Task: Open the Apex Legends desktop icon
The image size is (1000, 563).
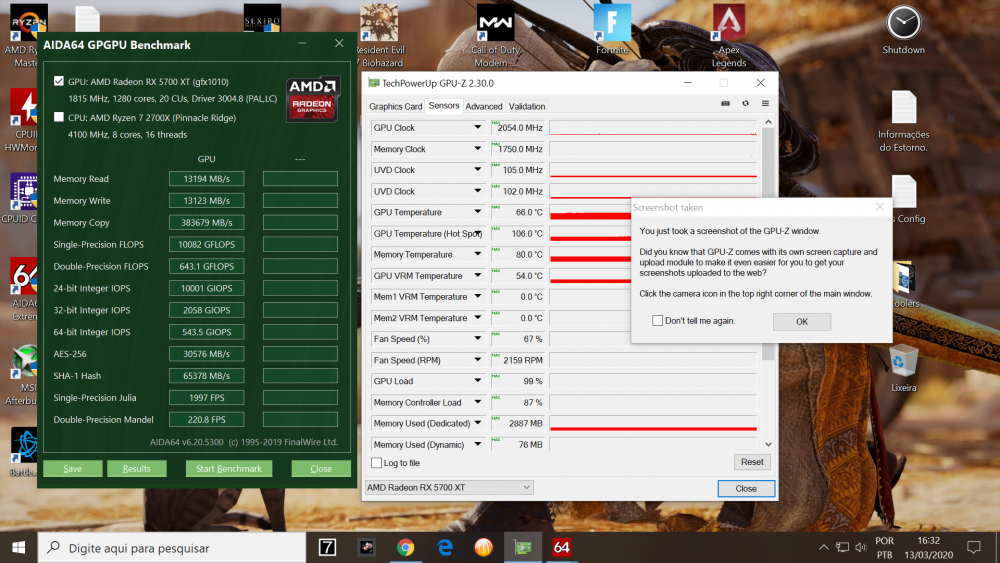Action: [x=728, y=30]
